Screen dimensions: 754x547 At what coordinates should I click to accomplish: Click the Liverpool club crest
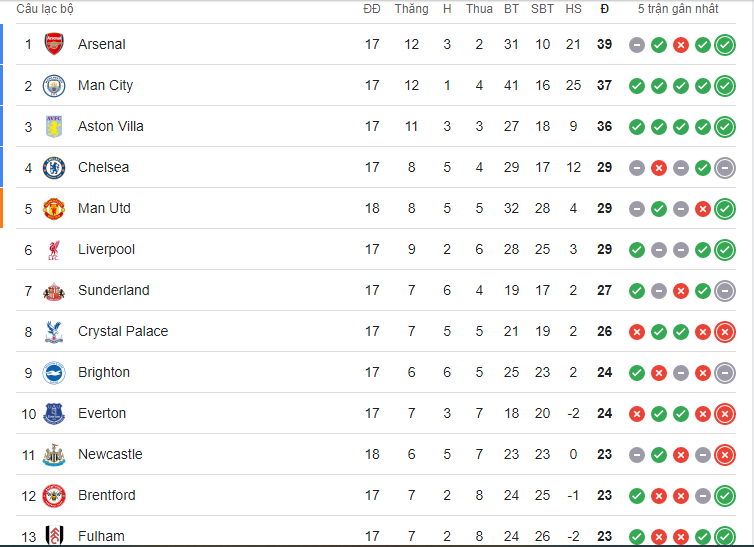tap(54, 249)
